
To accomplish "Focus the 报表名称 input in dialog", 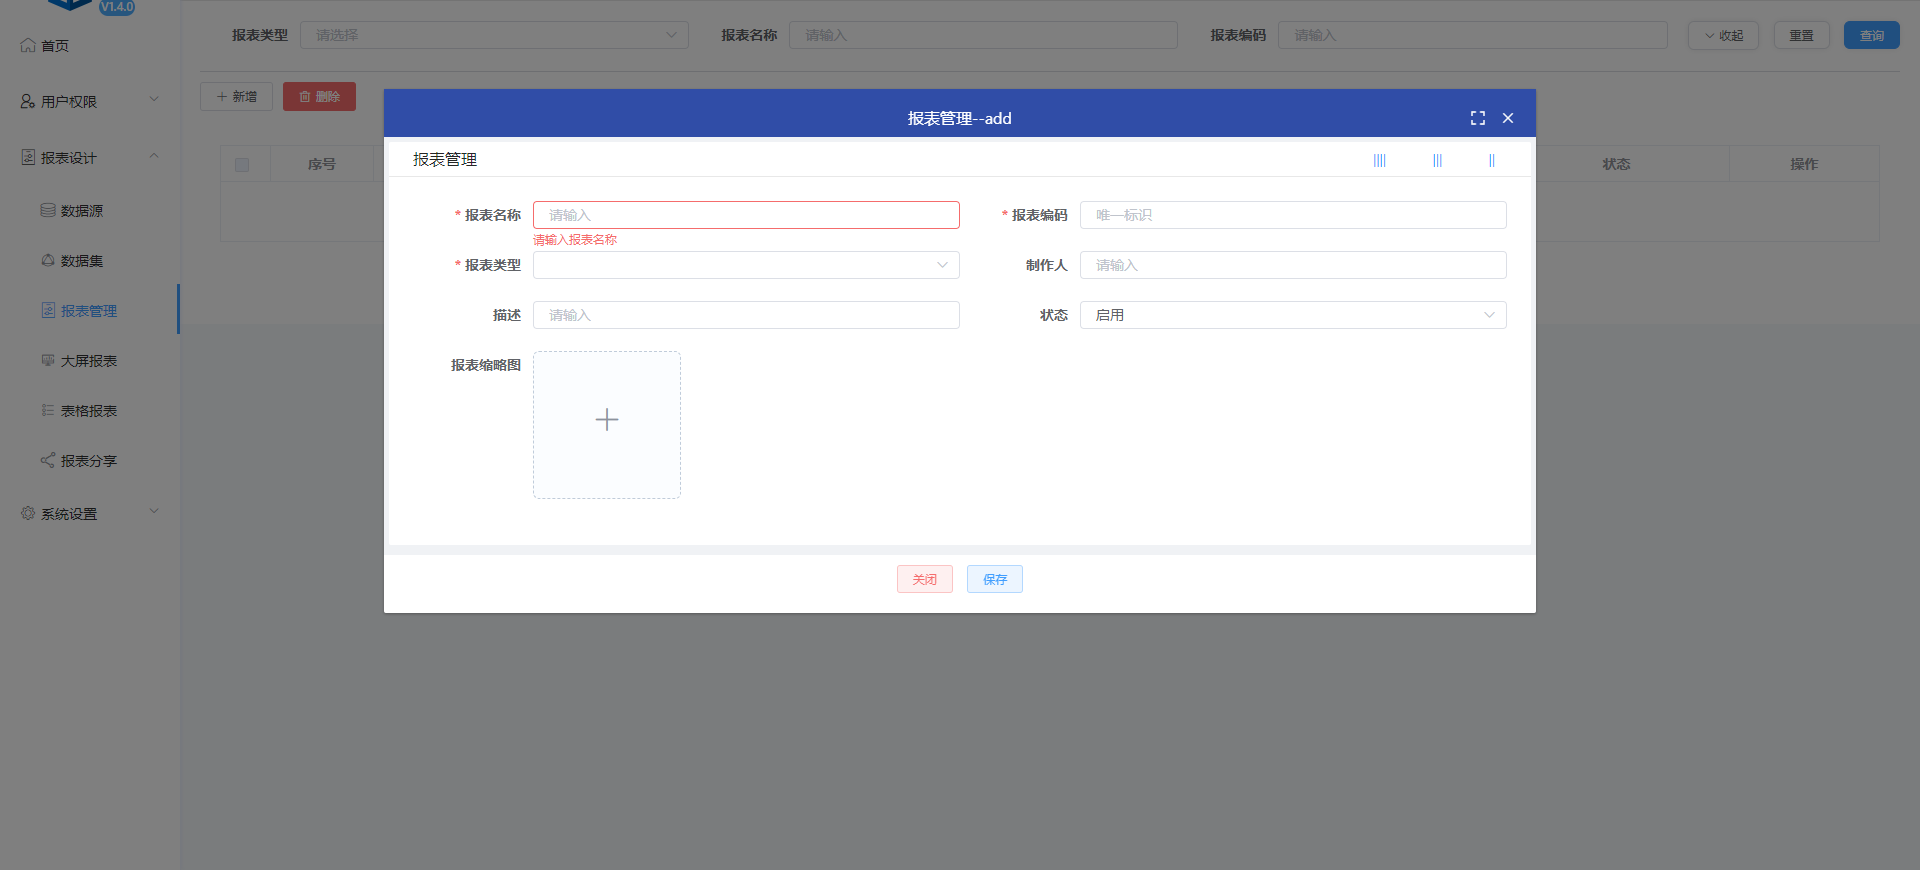I will (746, 215).
